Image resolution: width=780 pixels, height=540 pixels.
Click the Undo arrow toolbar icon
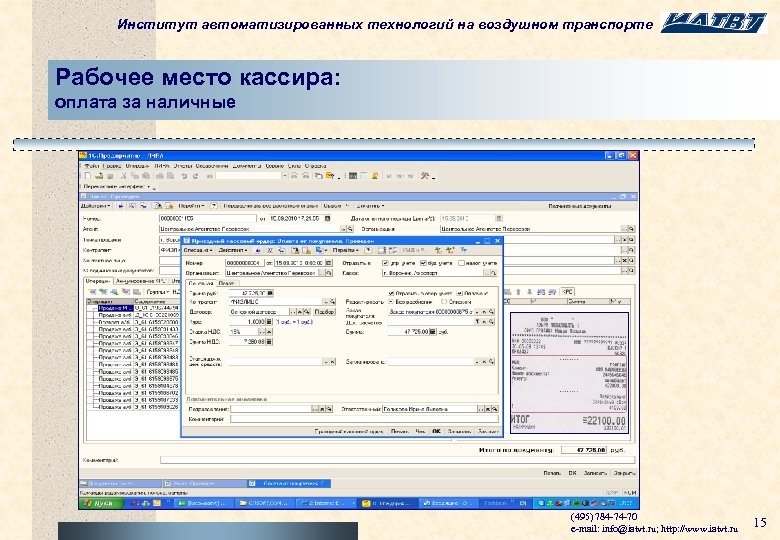184,176
